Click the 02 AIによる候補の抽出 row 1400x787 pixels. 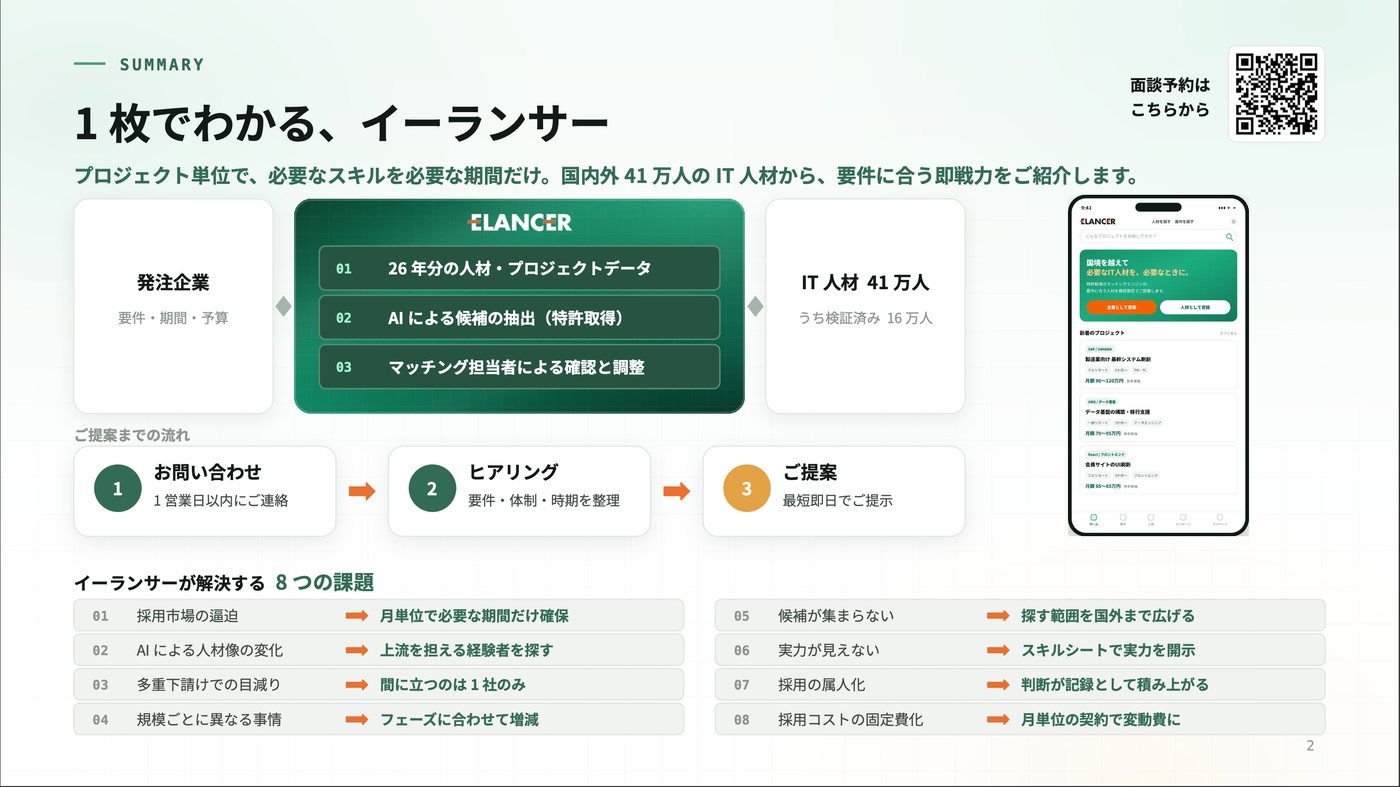click(x=519, y=317)
